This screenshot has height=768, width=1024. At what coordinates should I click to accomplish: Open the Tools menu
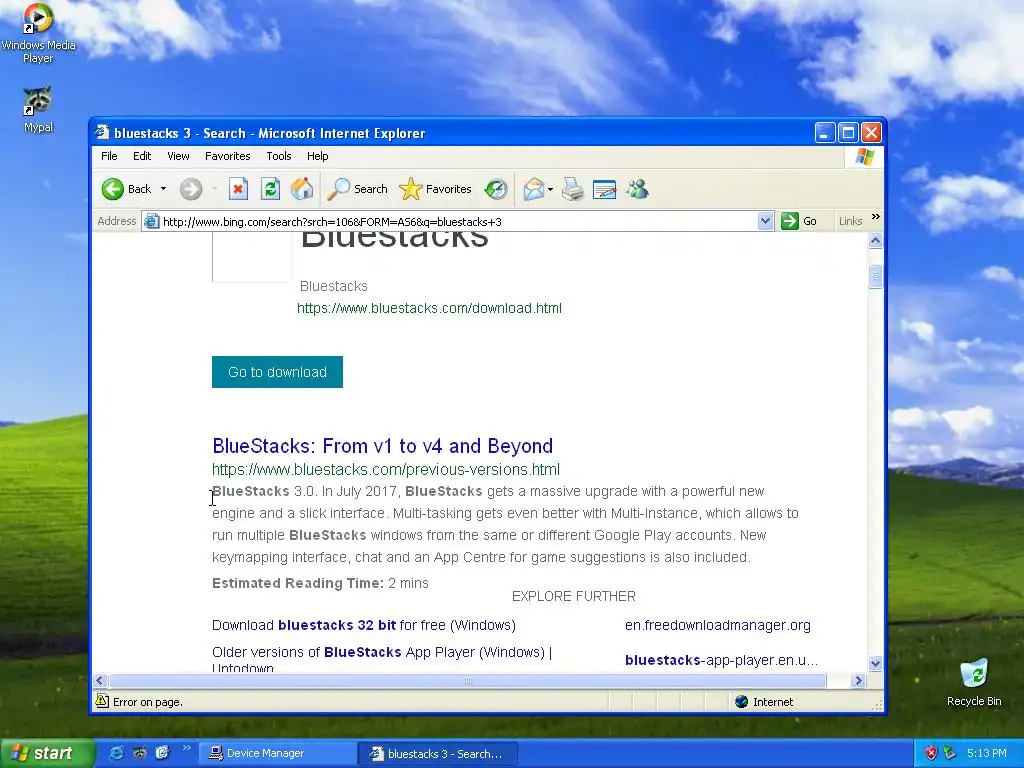tap(279, 156)
